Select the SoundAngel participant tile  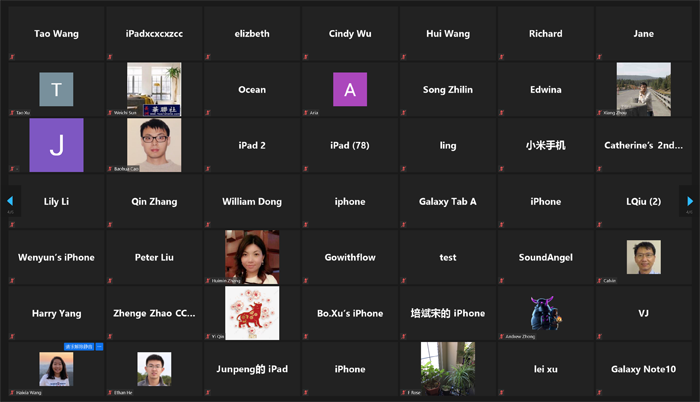(546, 257)
